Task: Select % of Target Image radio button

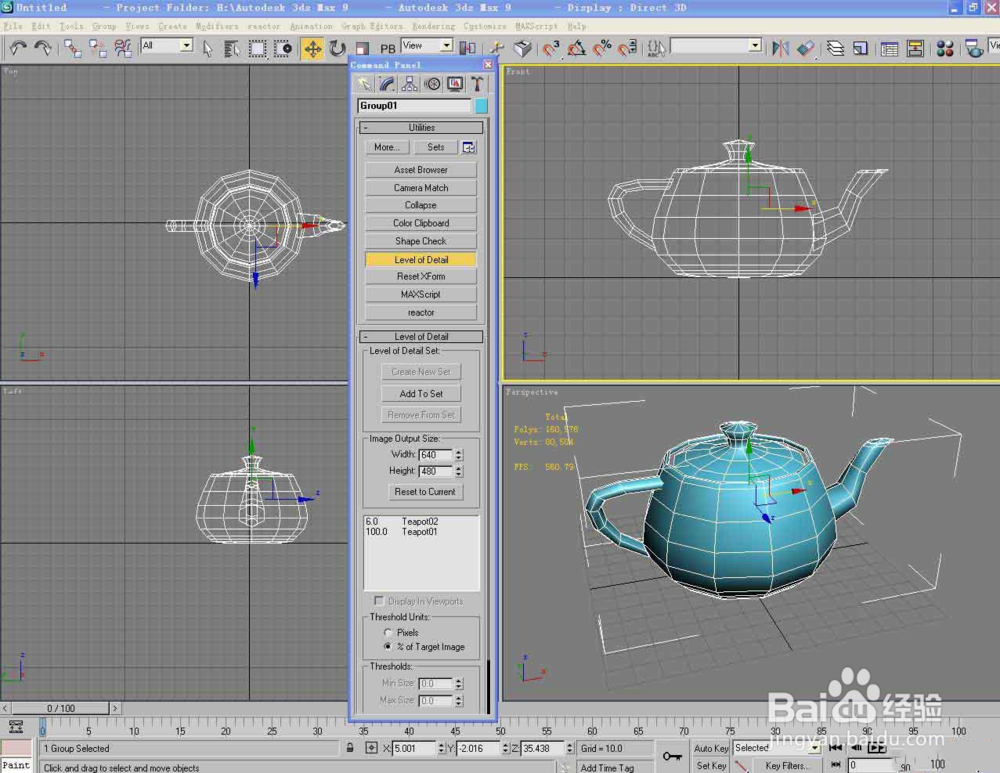Action: tap(388, 646)
